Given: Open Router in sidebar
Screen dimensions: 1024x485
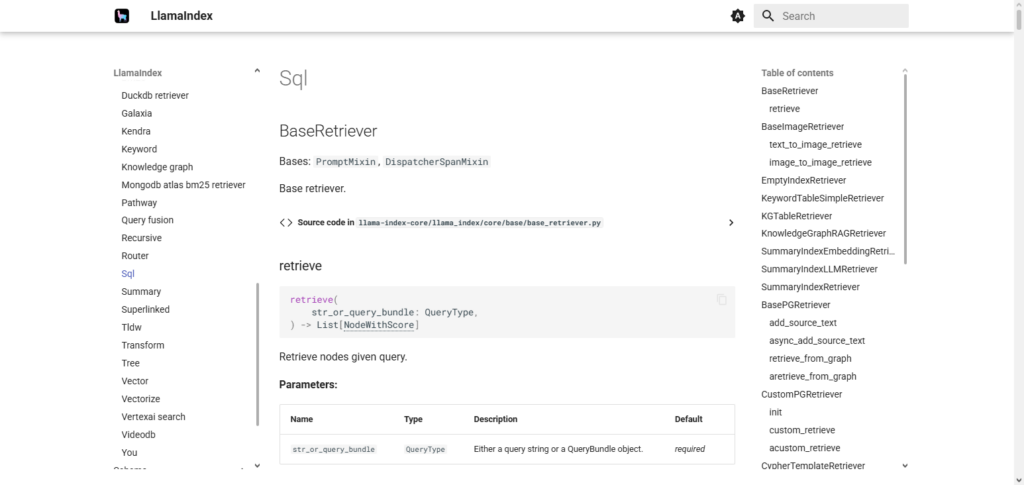Looking at the screenshot, I should coord(135,256).
